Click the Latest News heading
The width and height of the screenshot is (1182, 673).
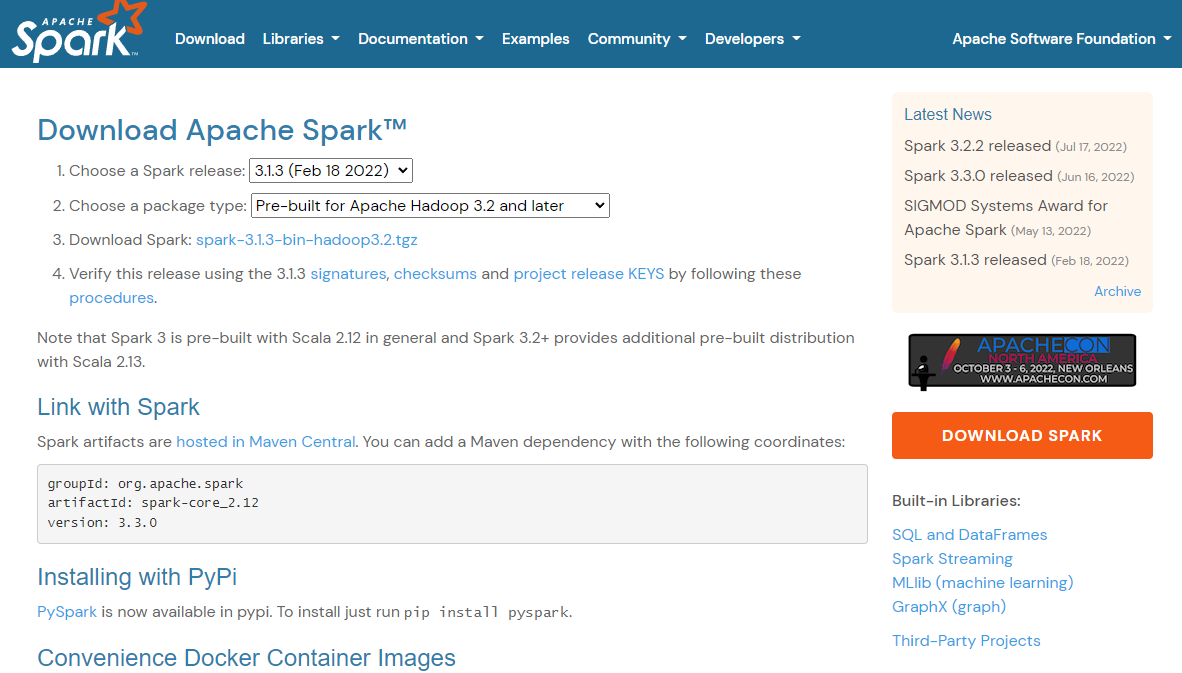(948, 115)
